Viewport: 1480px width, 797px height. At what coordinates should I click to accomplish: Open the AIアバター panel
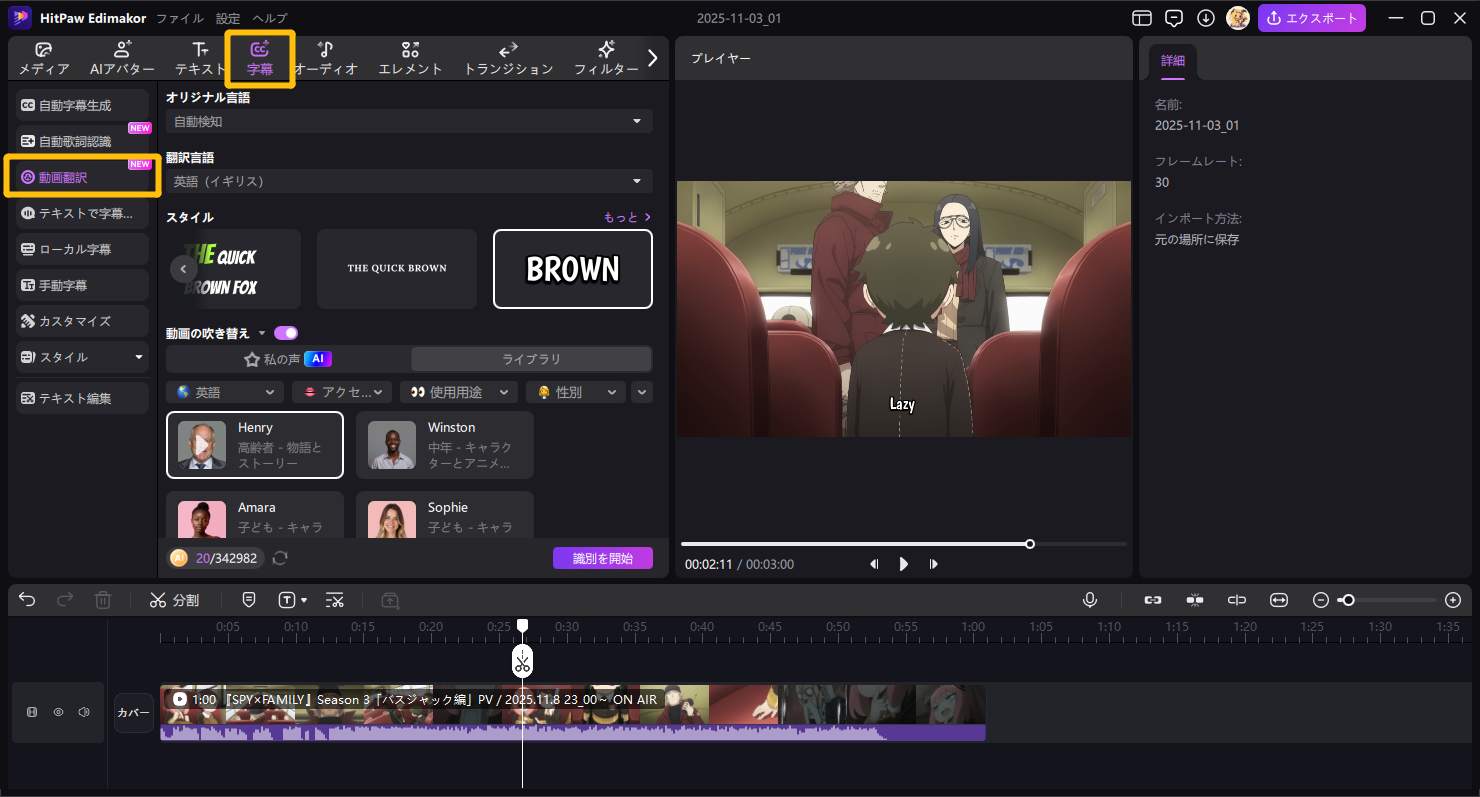(122, 57)
